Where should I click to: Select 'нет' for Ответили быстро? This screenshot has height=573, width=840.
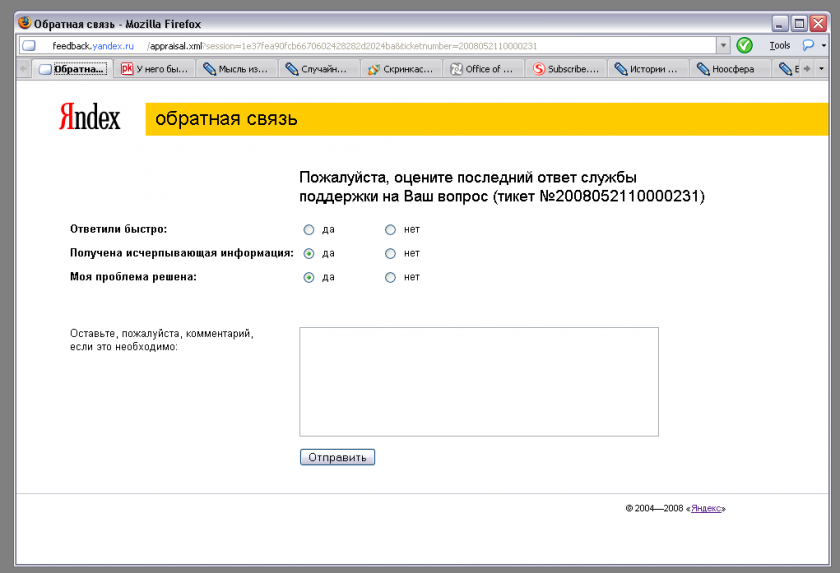click(391, 230)
